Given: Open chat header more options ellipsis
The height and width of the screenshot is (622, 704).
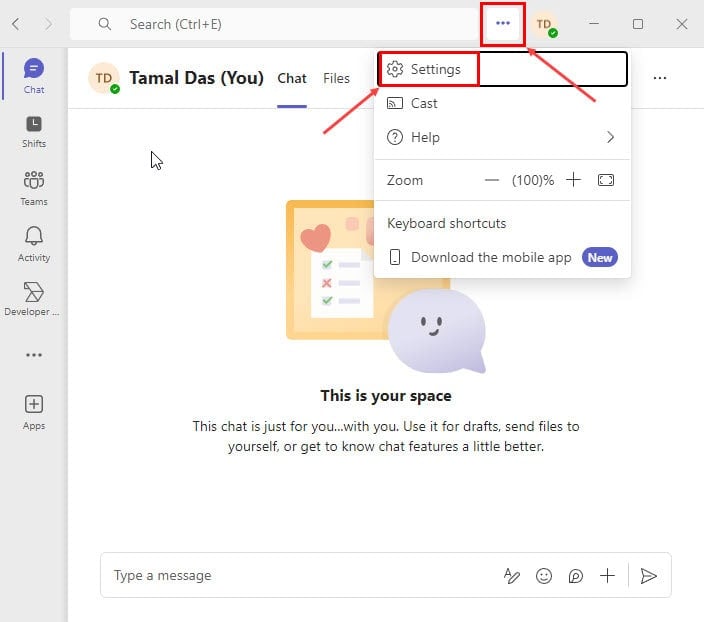Looking at the screenshot, I should (660, 78).
